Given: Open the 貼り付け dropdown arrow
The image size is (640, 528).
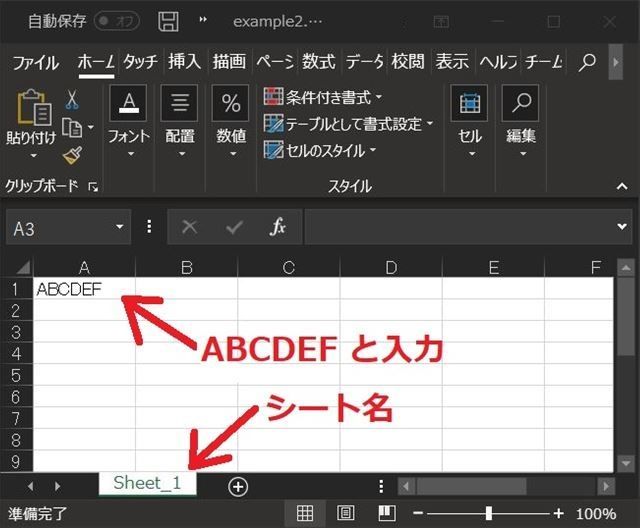Looking at the screenshot, I should coord(33,155).
